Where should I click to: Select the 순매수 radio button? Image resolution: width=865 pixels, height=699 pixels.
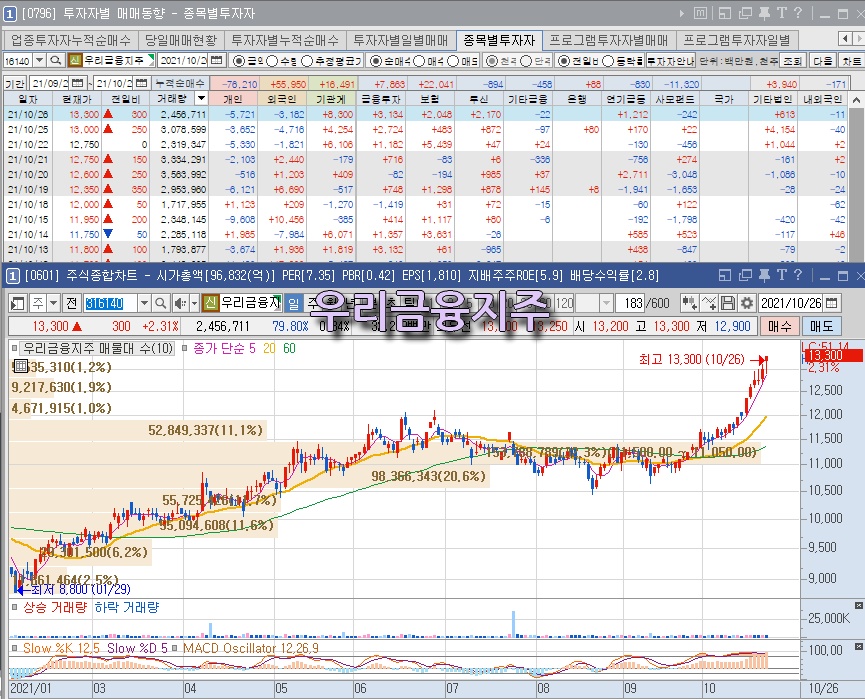click(x=376, y=61)
